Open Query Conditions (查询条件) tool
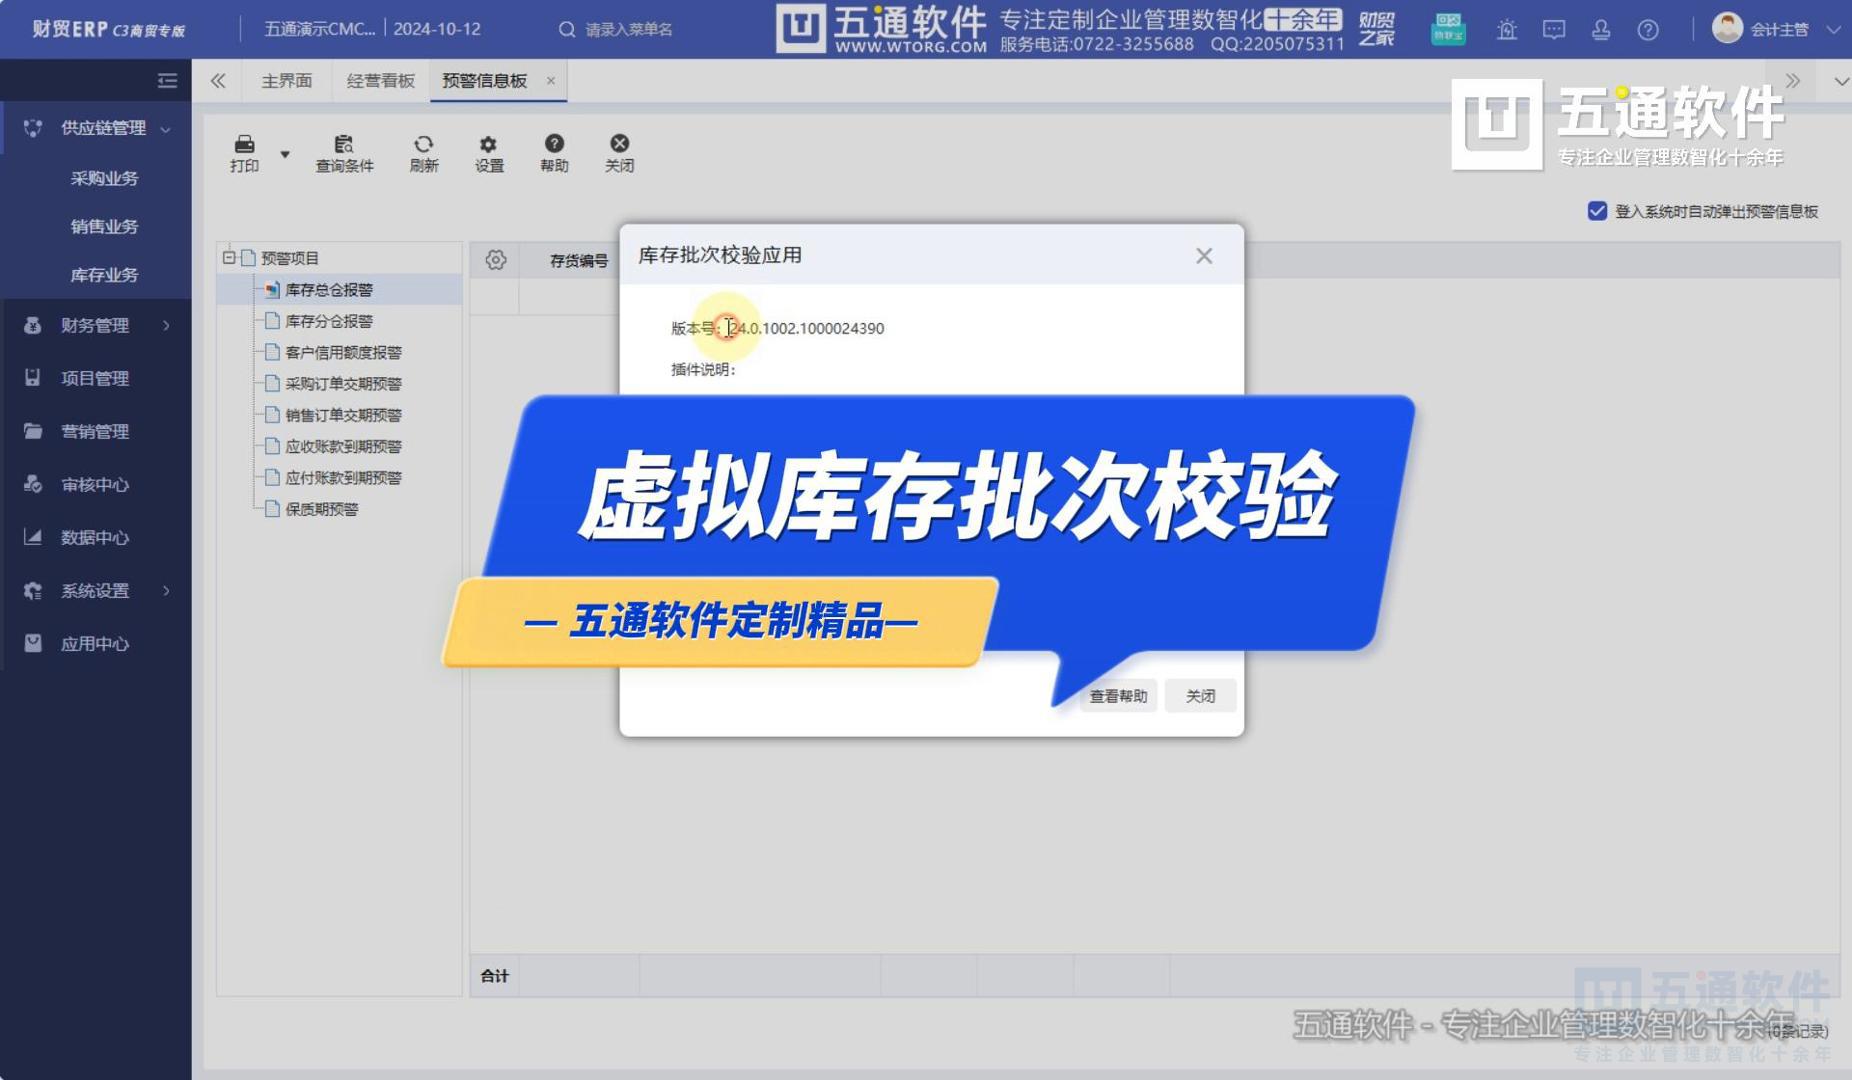 (x=344, y=153)
